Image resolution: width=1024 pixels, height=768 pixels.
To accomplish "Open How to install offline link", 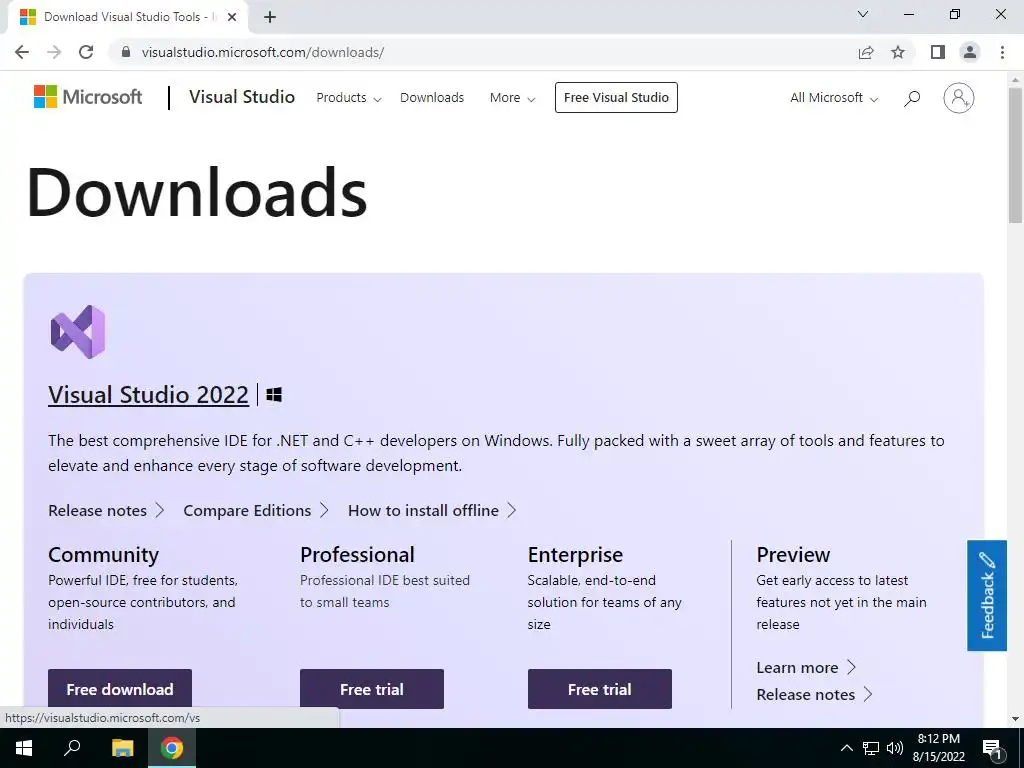I will [432, 511].
